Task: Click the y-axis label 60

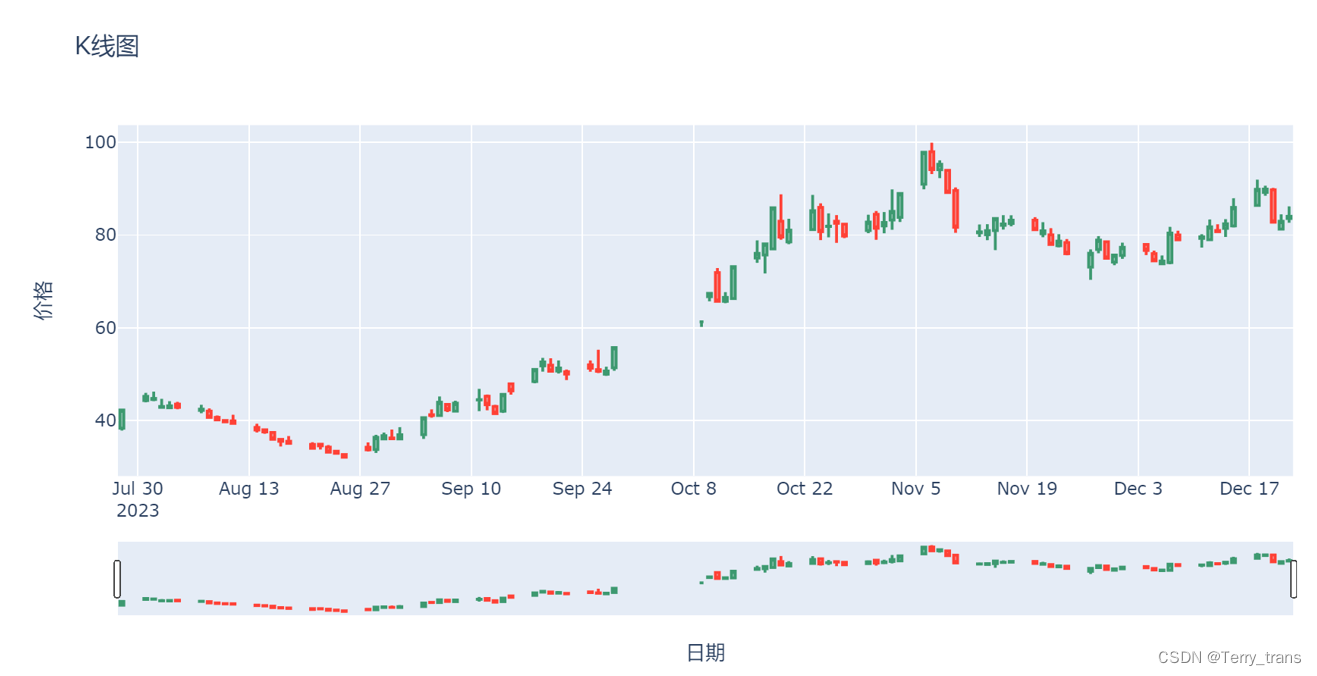Action: pyautogui.click(x=106, y=328)
